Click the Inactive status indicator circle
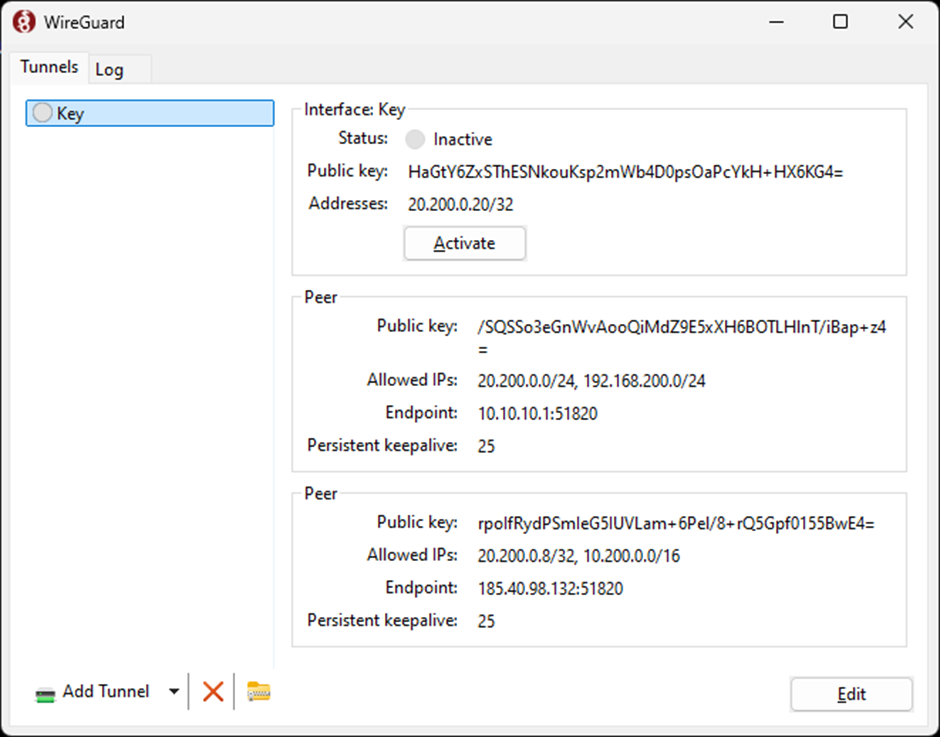The width and height of the screenshot is (940, 737). (x=415, y=140)
